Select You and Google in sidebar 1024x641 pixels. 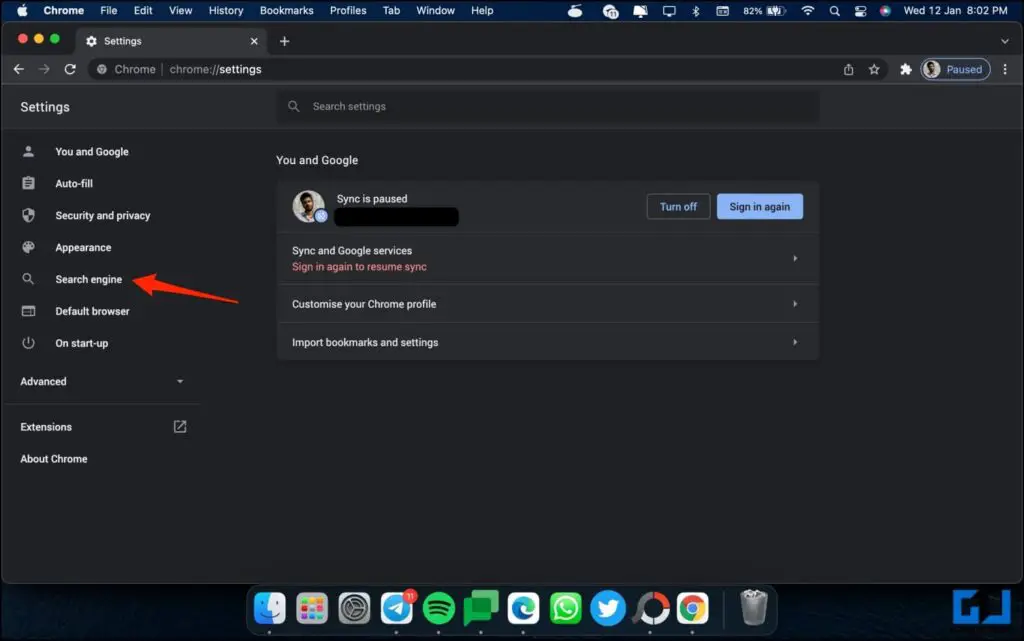coord(91,151)
